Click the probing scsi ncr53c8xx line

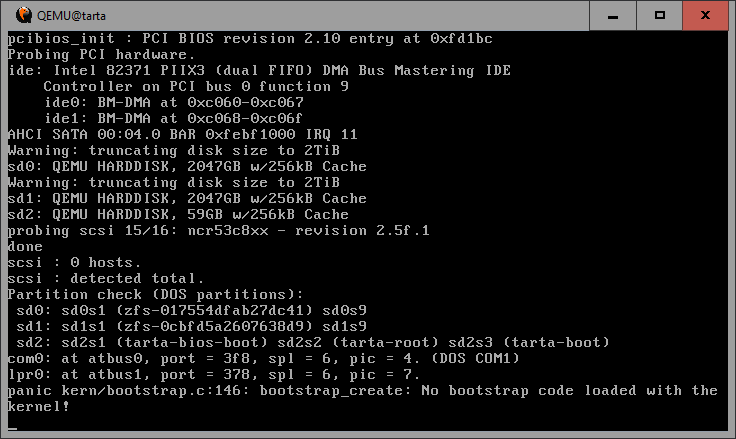tap(218, 230)
